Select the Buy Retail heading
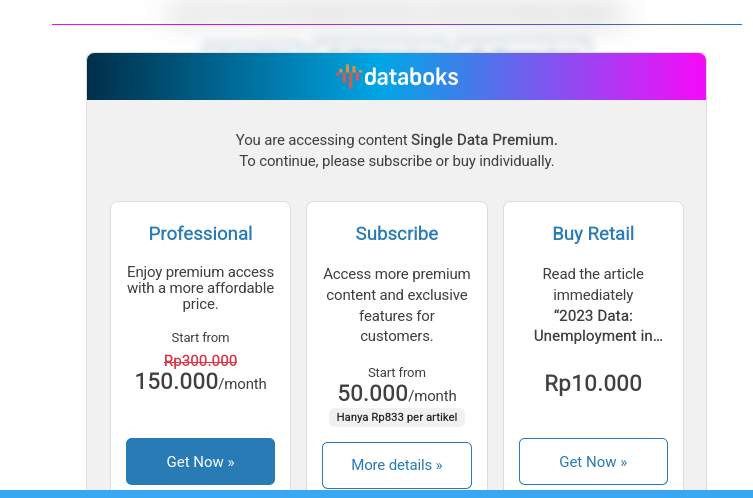This screenshot has height=498, width=753. coord(593,234)
